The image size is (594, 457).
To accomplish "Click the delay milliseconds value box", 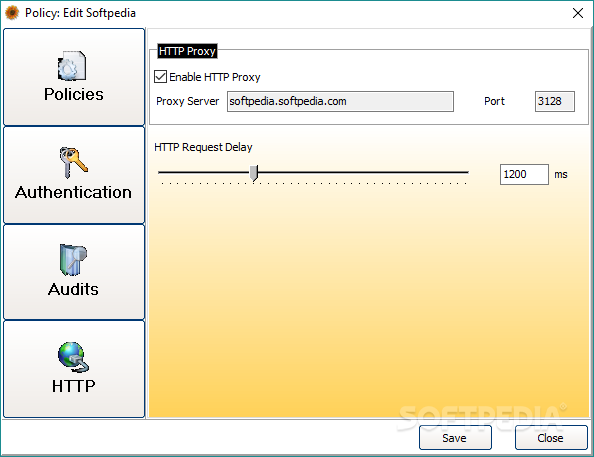I will click(x=524, y=174).
